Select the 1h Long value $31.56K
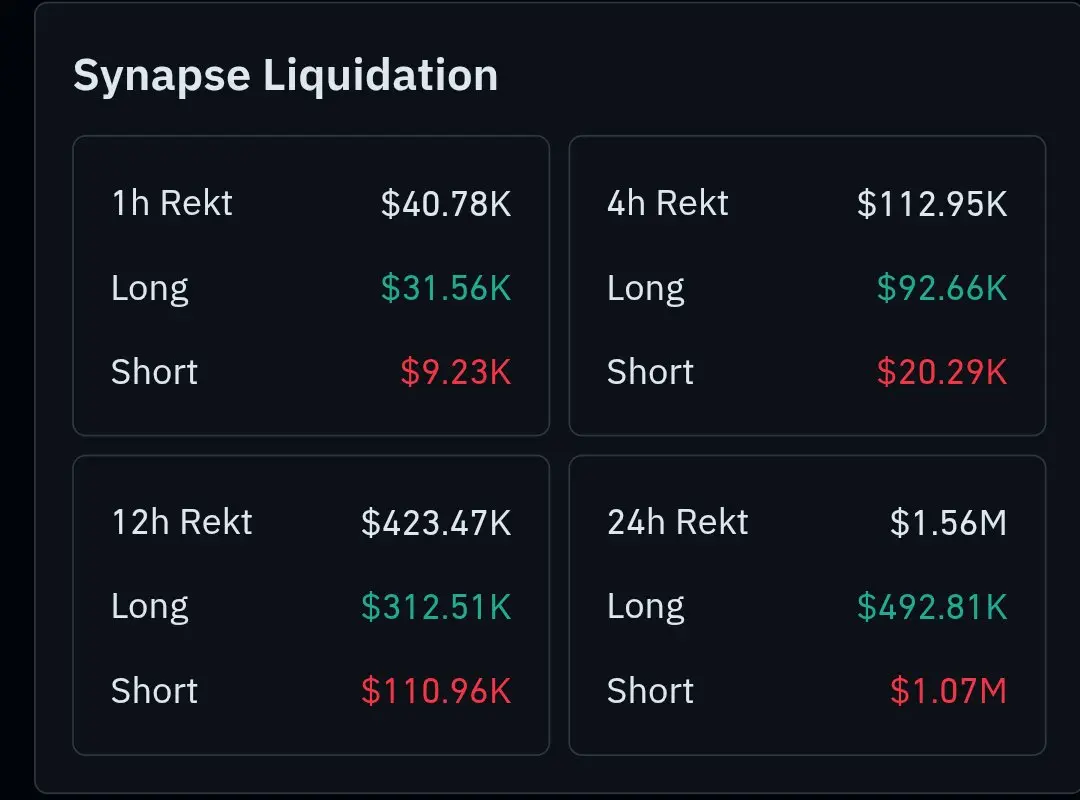The width and height of the screenshot is (1080, 800). pos(446,288)
